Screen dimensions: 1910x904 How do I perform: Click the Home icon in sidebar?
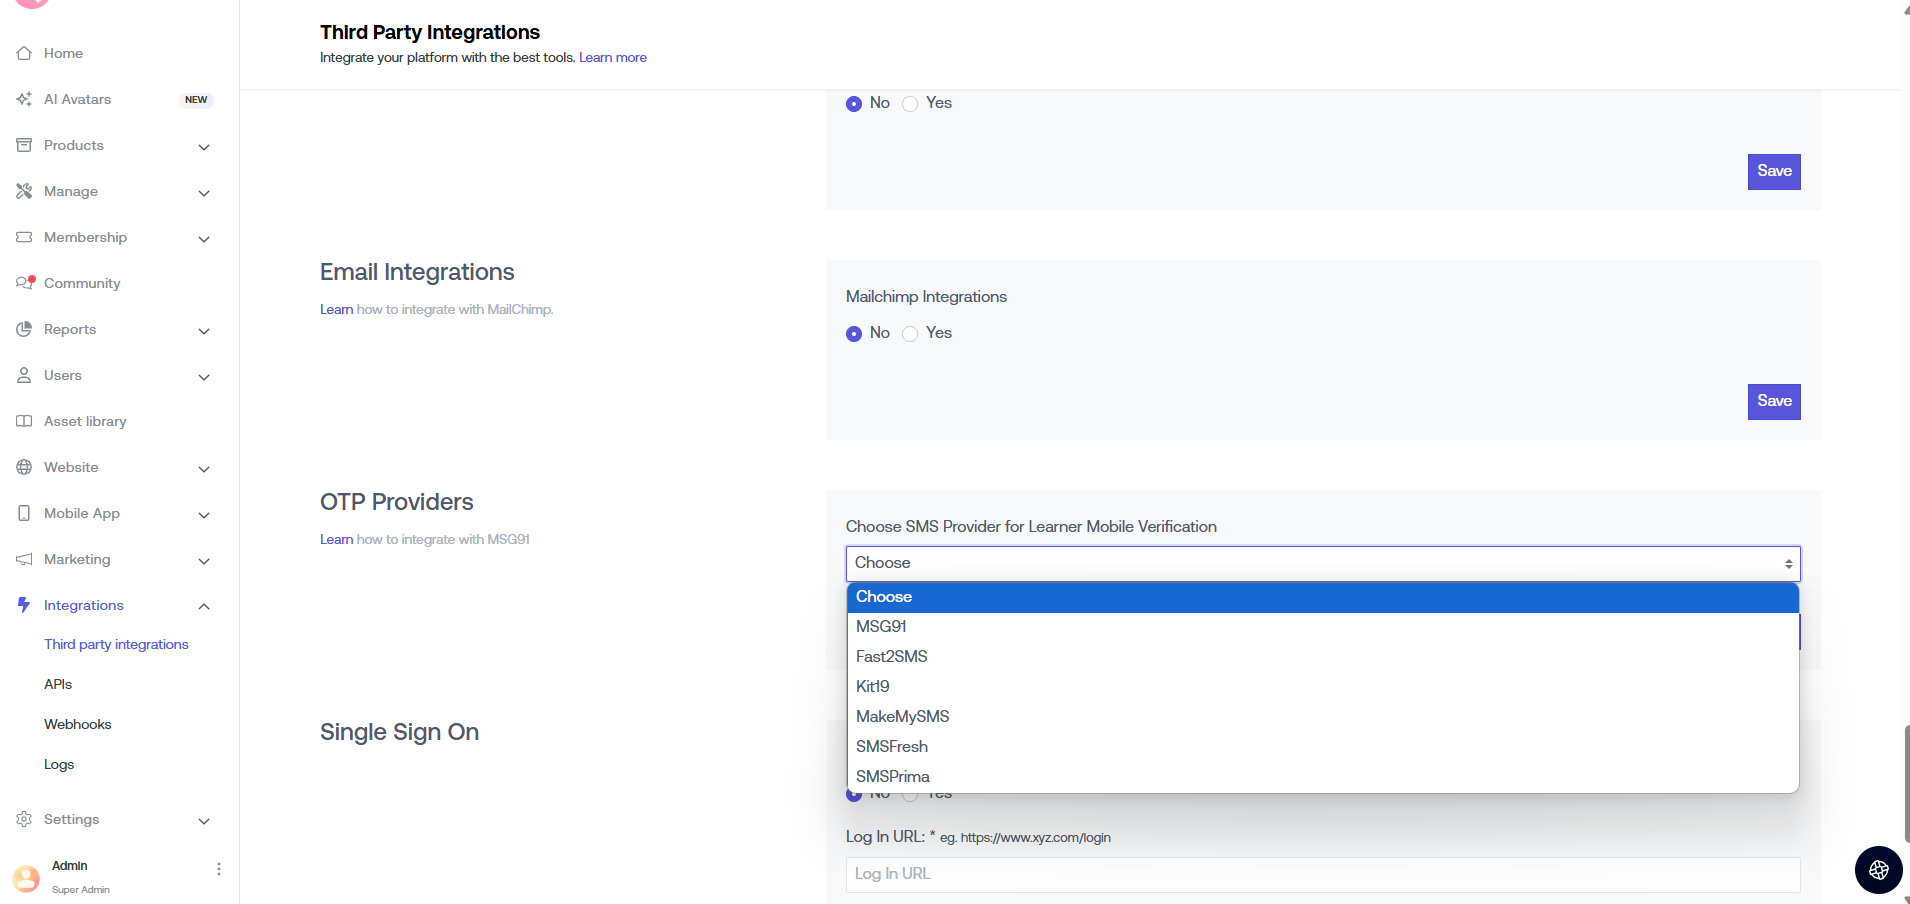(x=24, y=53)
